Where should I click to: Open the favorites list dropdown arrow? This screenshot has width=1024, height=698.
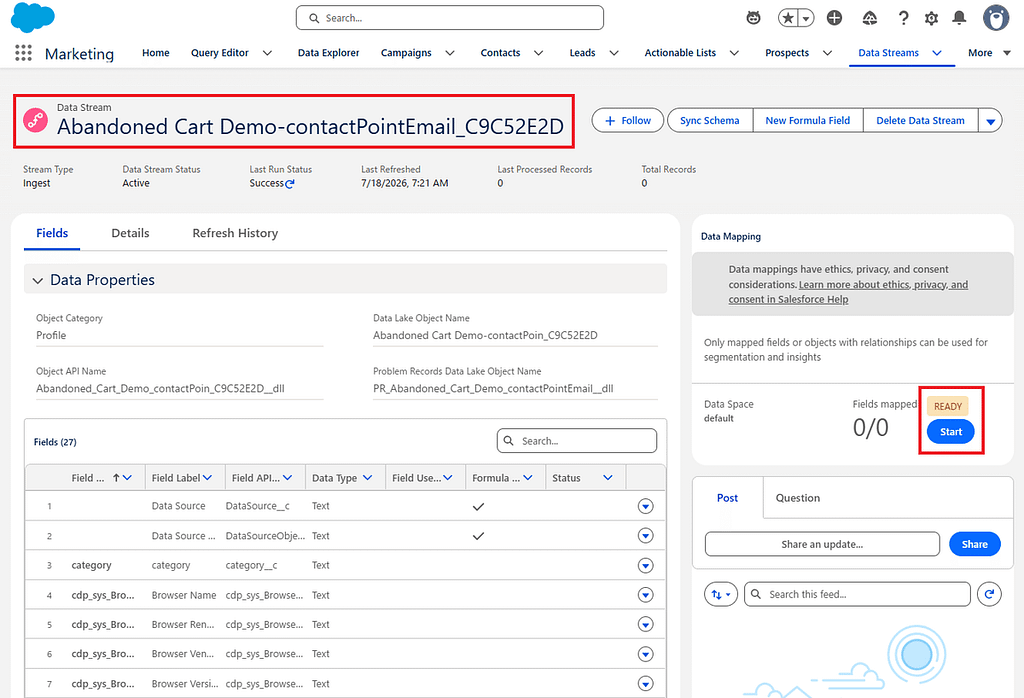point(807,18)
